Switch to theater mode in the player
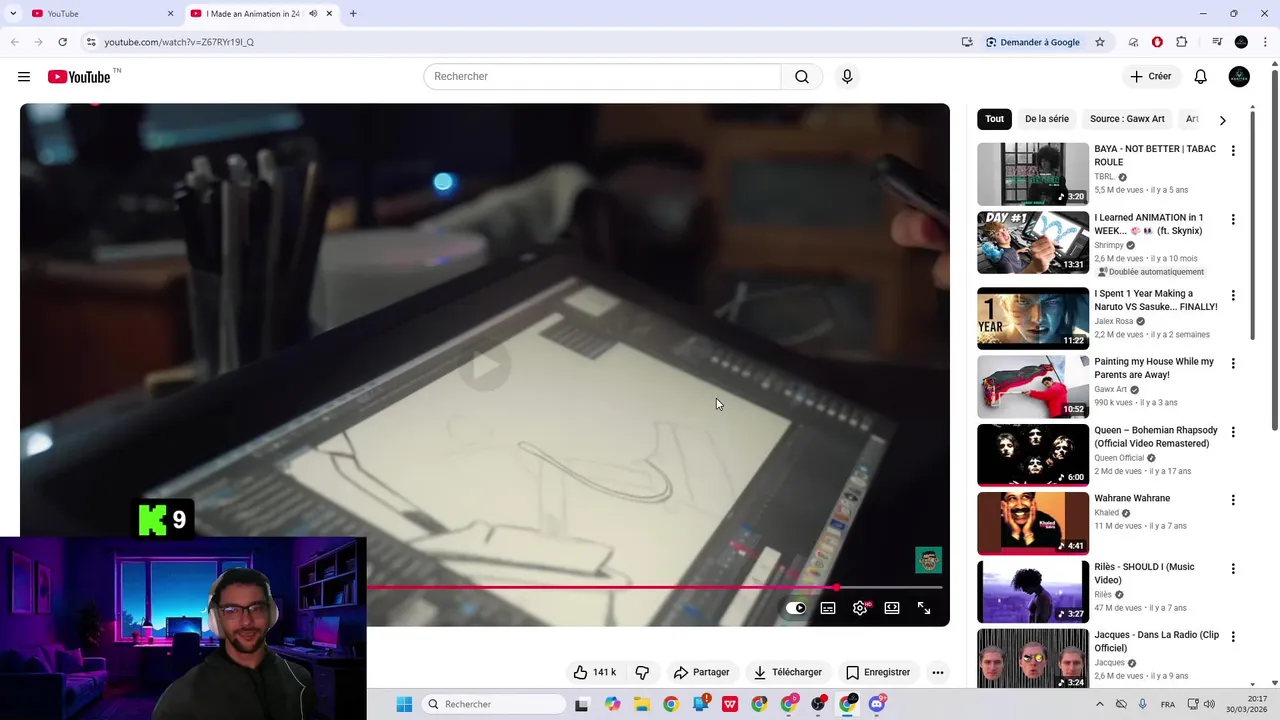Viewport: 1280px width, 720px height. click(x=892, y=608)
